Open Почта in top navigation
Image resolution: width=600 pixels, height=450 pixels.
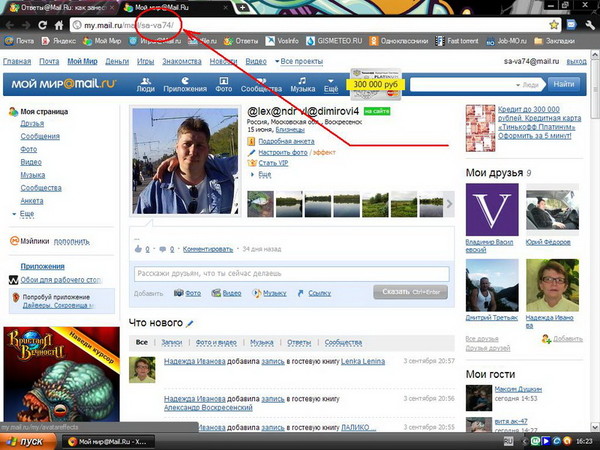point(49,61)
